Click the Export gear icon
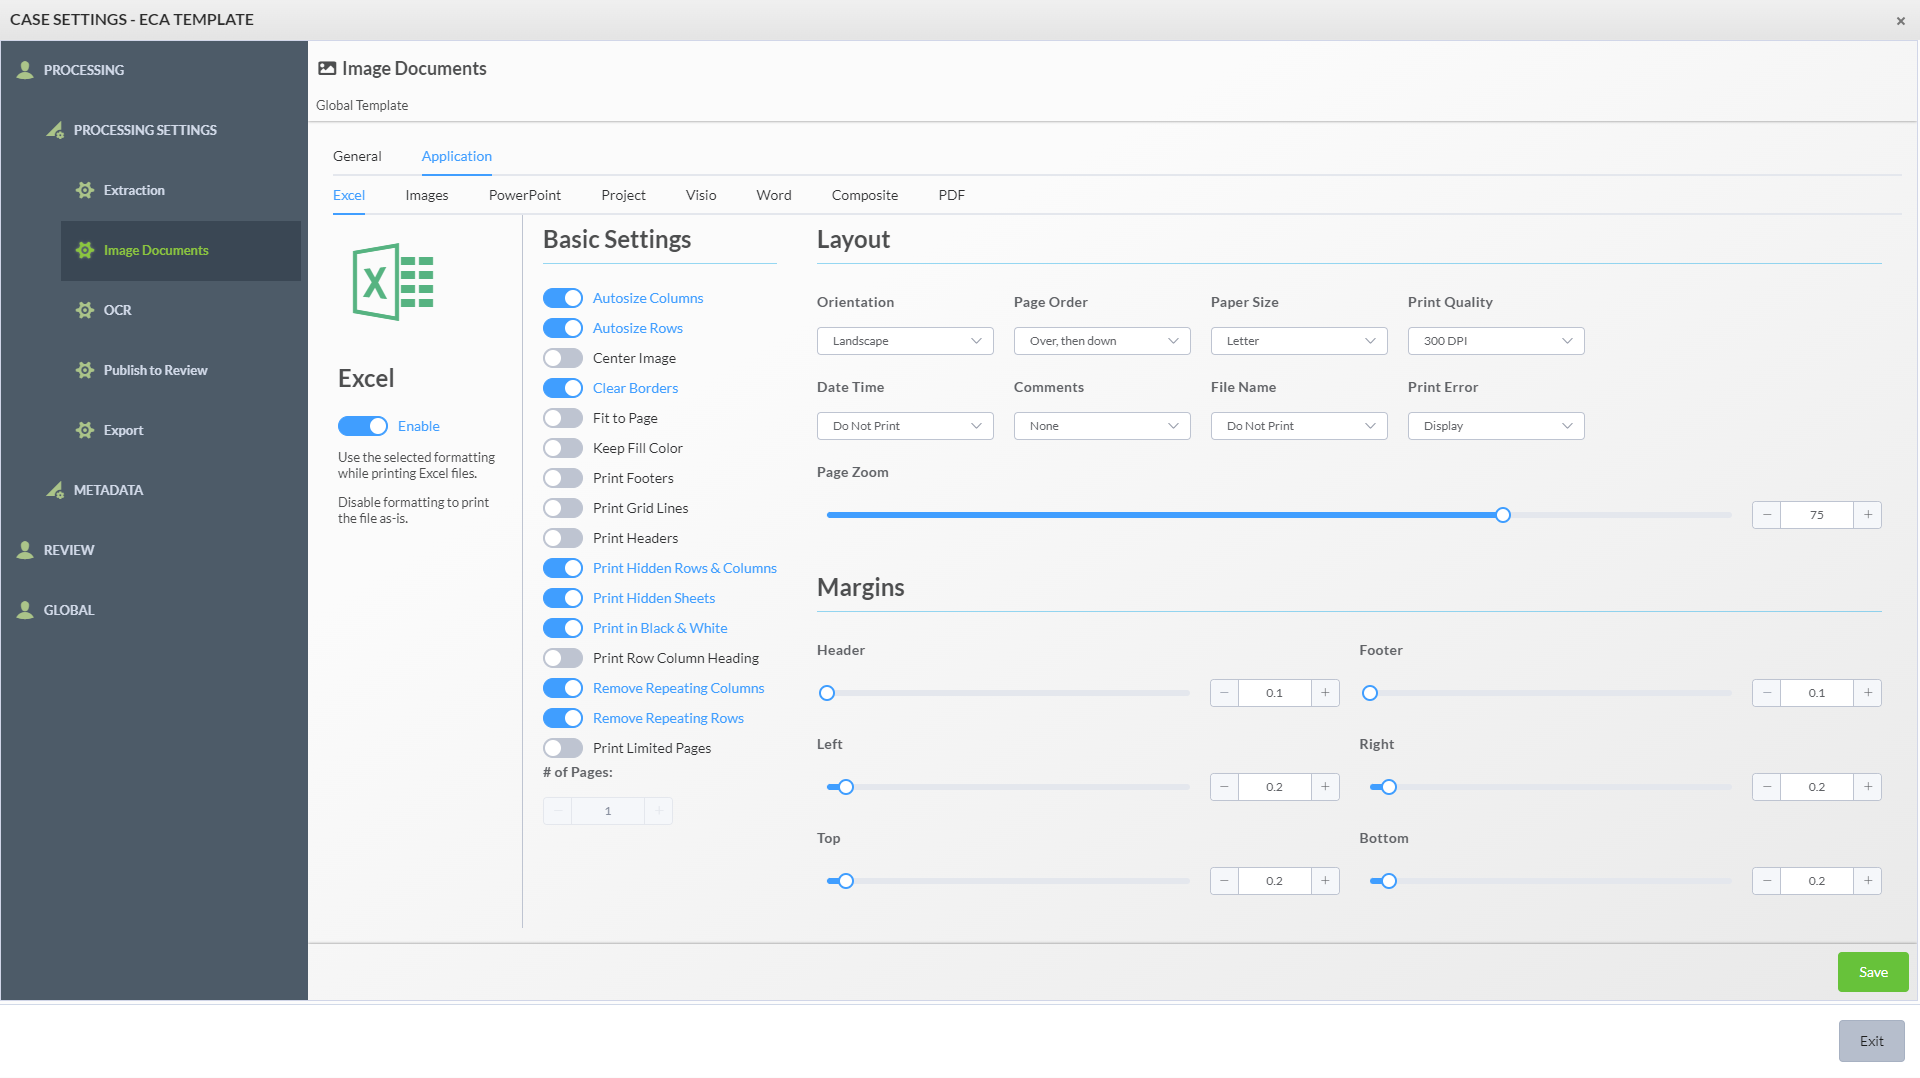 84,430
